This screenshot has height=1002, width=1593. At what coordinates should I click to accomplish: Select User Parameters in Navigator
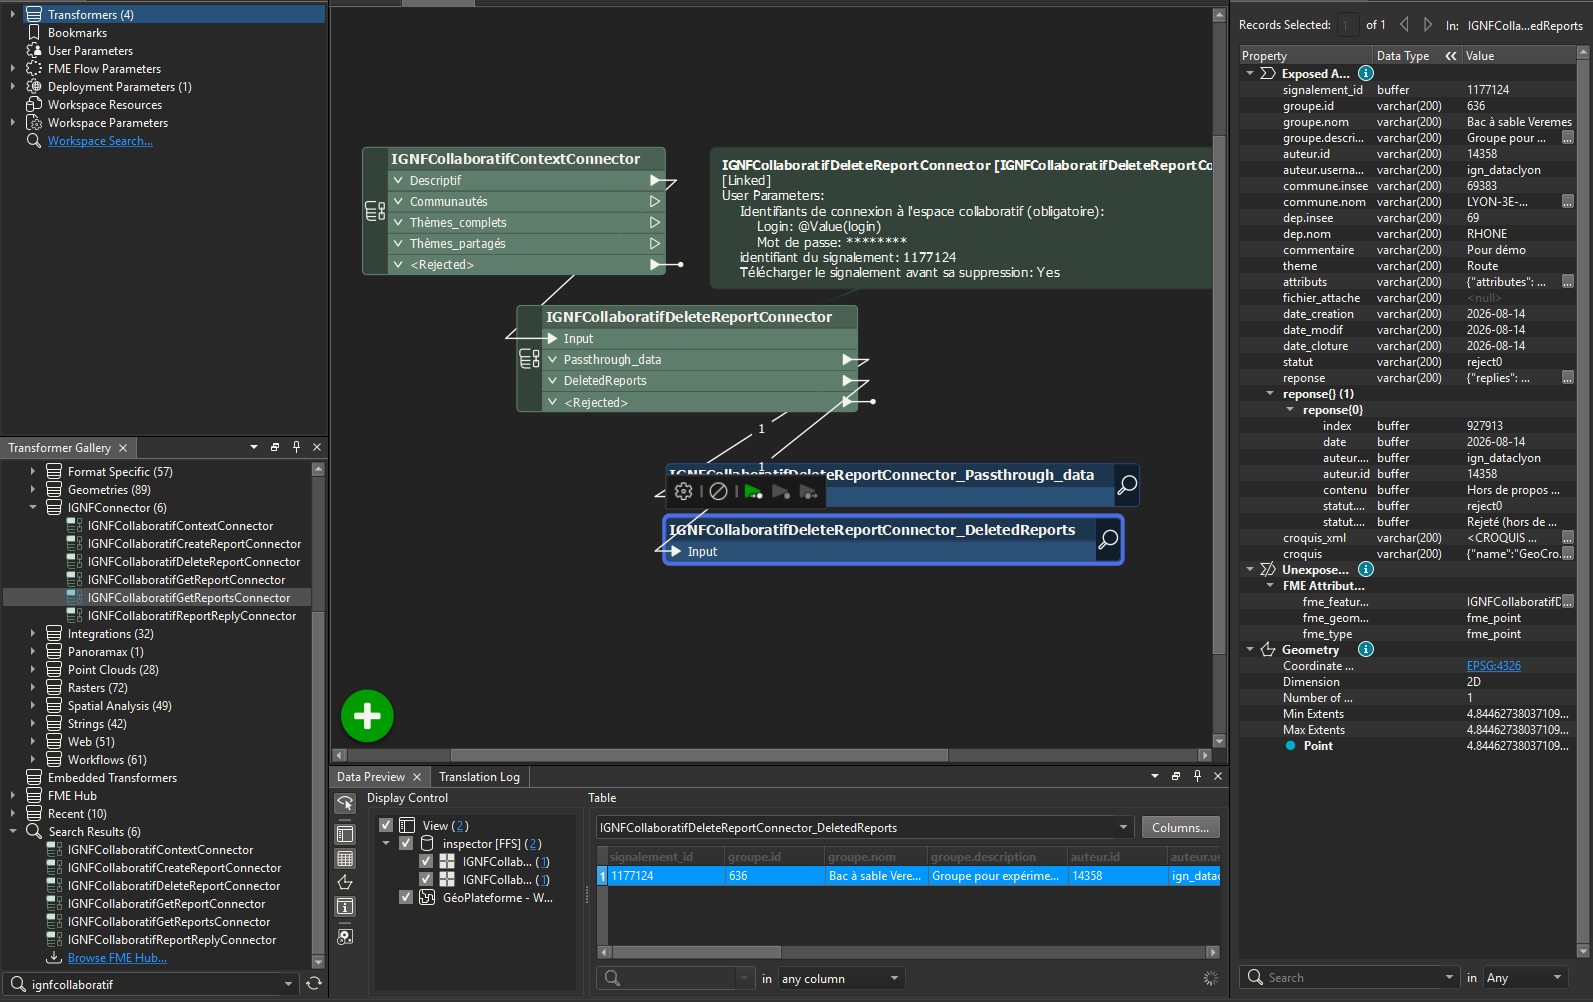pyautogui.click(x=90, y=50)
